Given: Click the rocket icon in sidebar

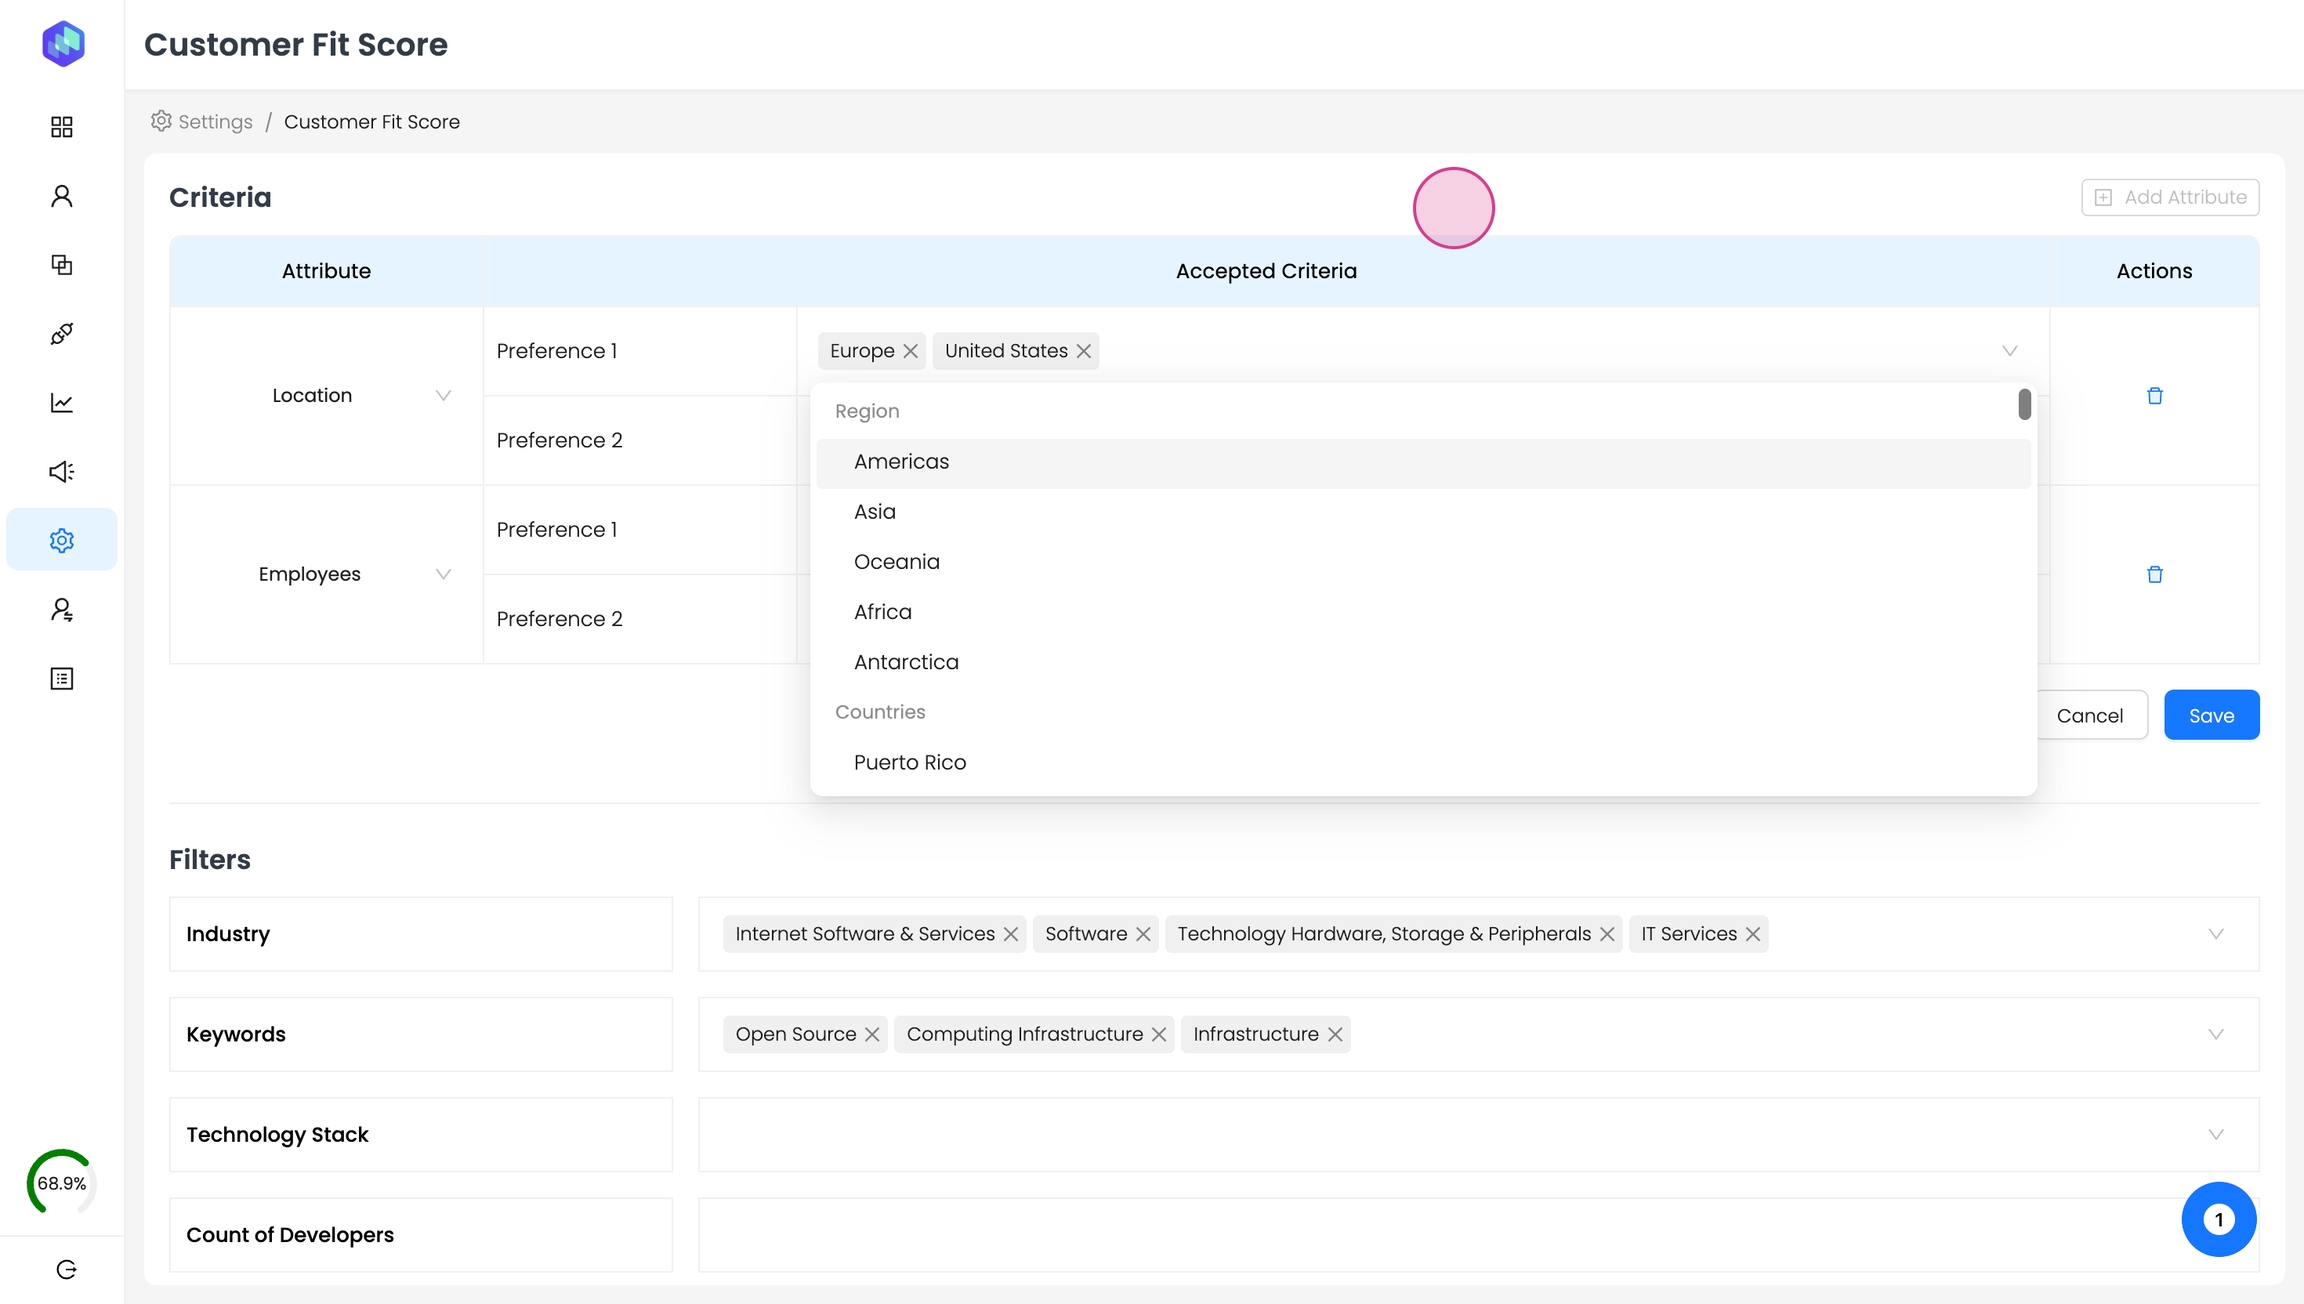Looking at the screenshot, I should point(62,334).
